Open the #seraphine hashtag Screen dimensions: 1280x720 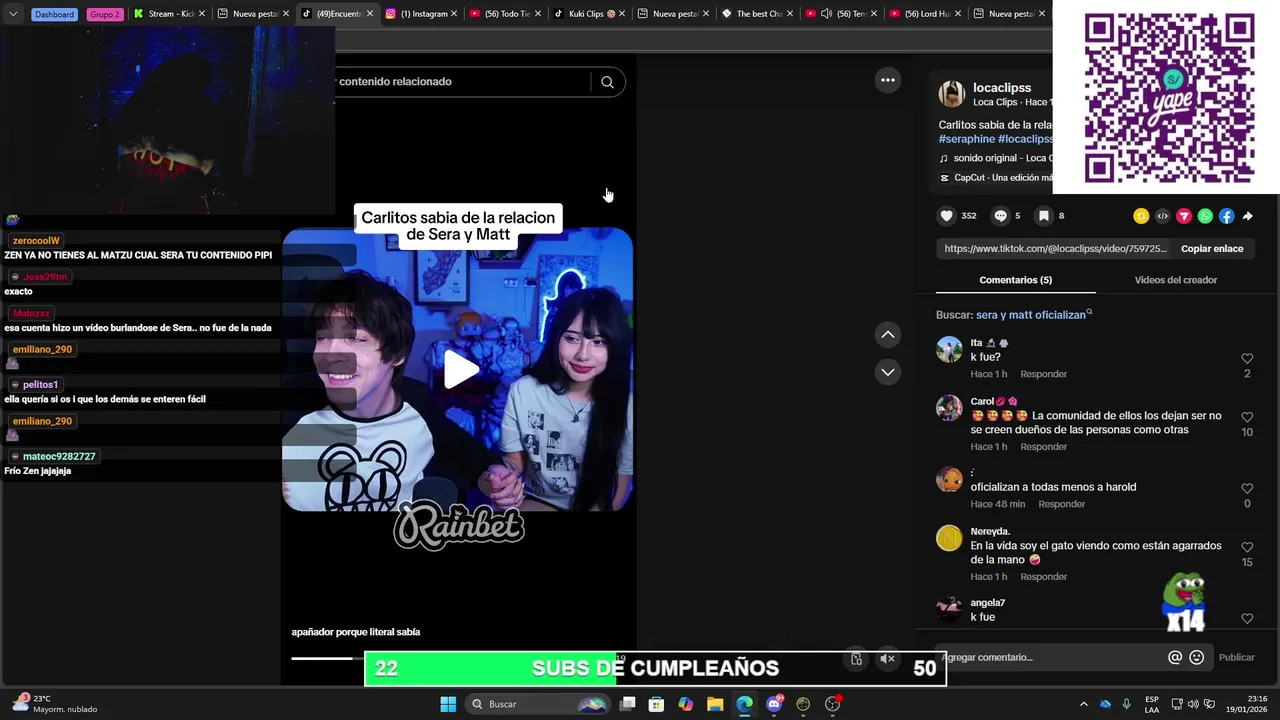coord(967,139)
